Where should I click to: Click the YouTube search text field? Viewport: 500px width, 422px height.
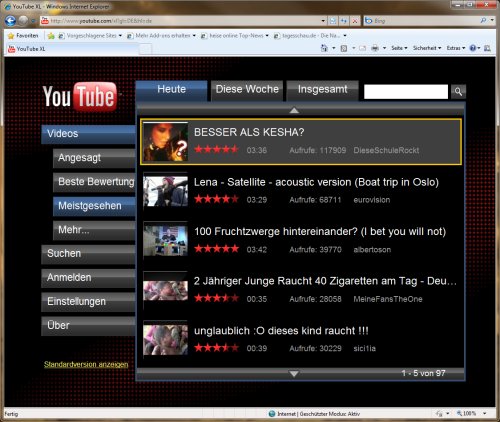coord(406,92)
